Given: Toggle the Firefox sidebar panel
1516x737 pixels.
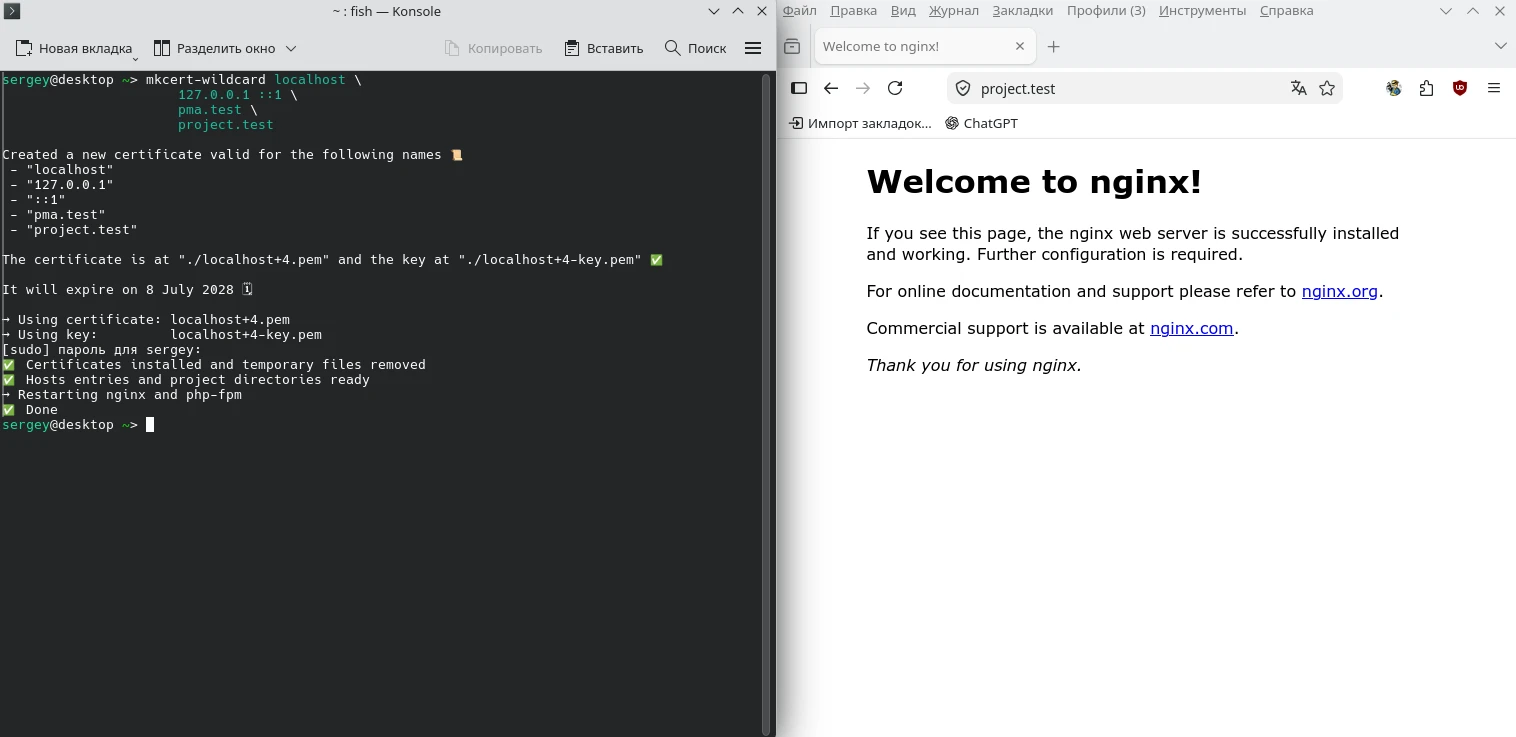Looking at the screenshot, I should [x=798, y=88].
